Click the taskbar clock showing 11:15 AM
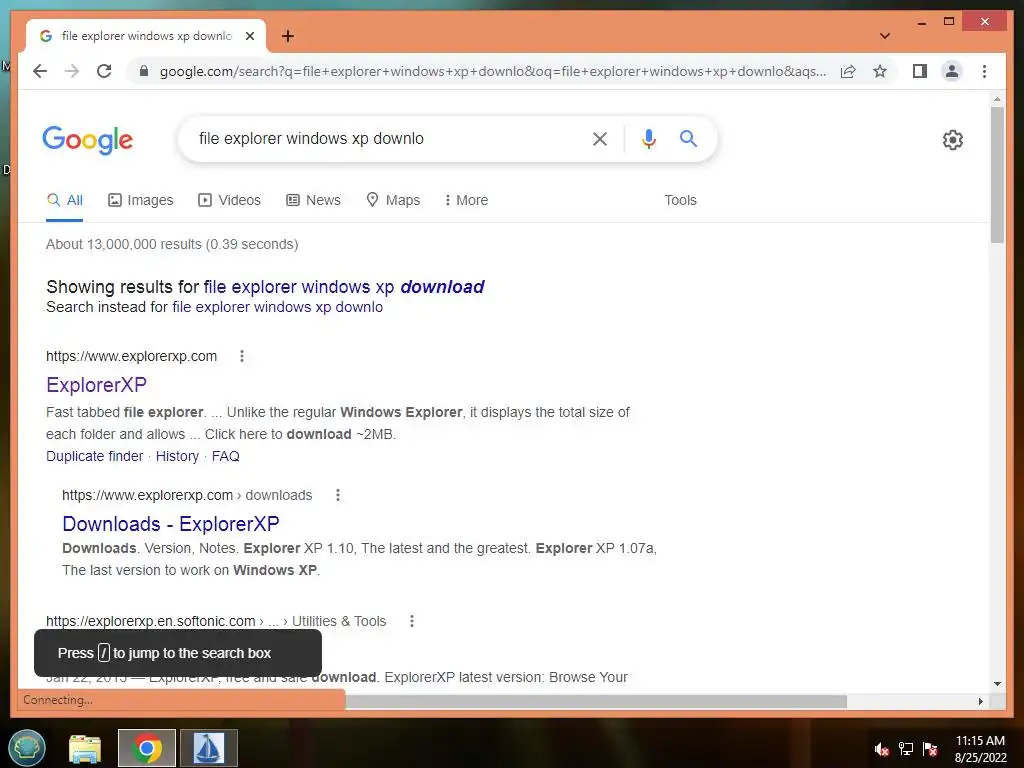Viewport: 1024px width, 768px height. (980, 749)
